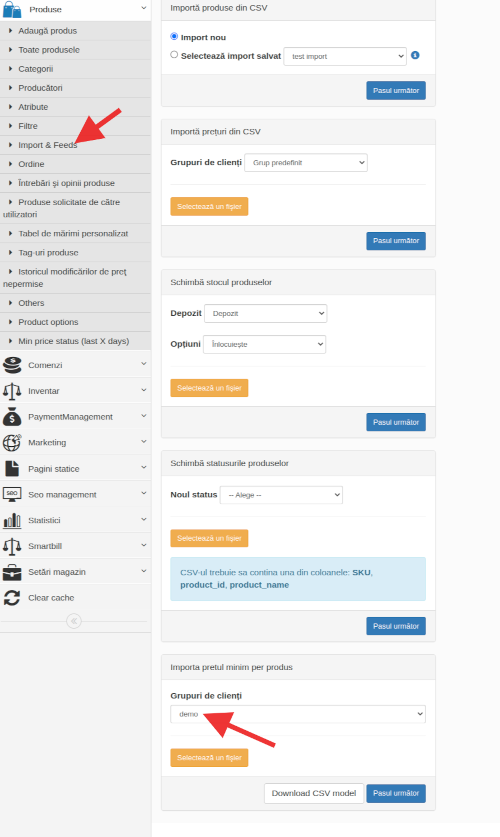Click the info icon beside saved import
Screen dimensions: 500x837
[x=415, y=55]
